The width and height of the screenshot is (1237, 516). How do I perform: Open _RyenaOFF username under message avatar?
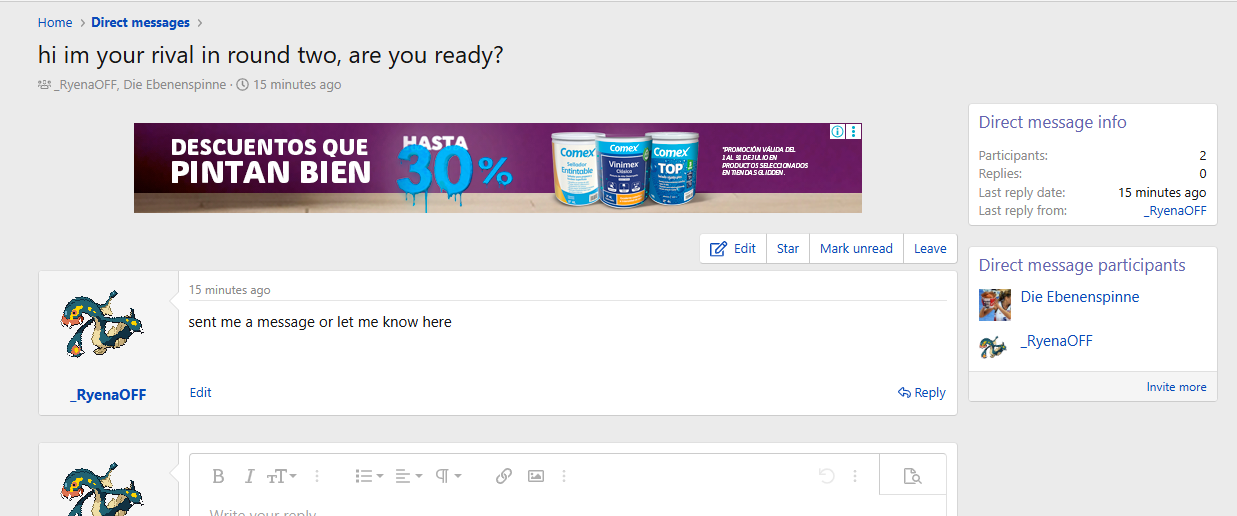pyautogui.click(x=108, y=395)
